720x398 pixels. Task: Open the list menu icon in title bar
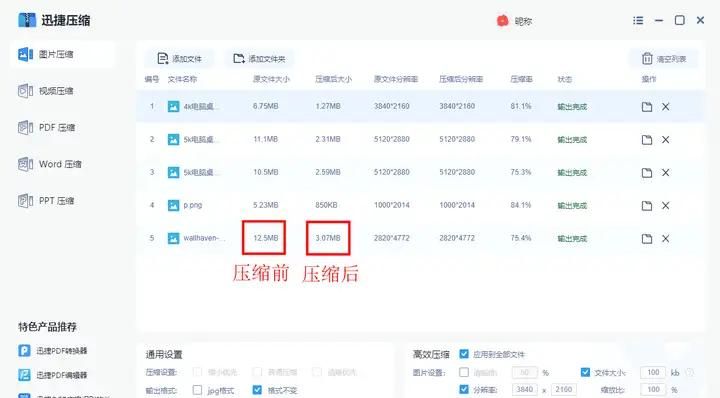638,21
